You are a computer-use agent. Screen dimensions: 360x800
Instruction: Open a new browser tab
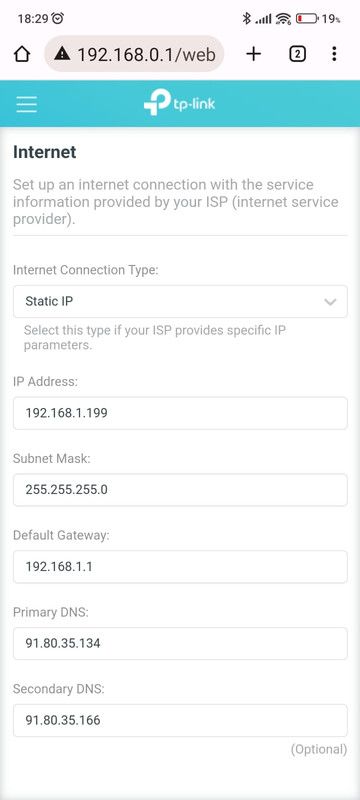(x=253, y=54)
